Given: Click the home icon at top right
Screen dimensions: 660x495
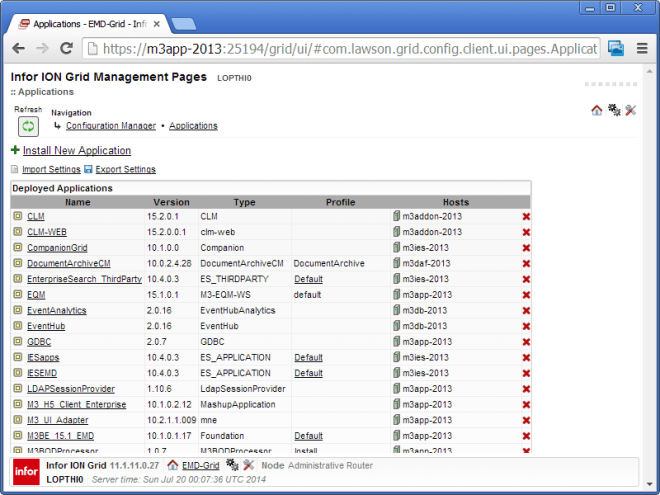Looking at the screenshot, I should click(597, 110).
